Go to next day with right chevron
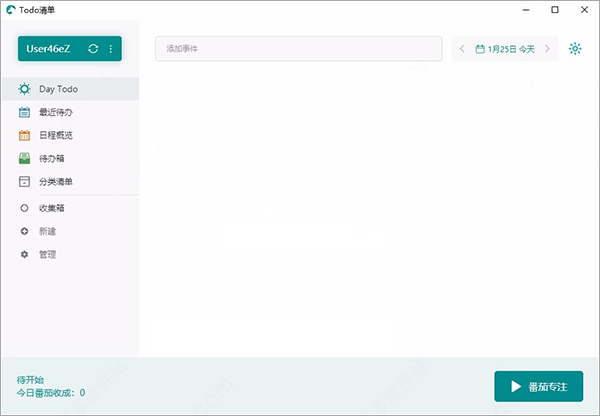 (547, 49)
